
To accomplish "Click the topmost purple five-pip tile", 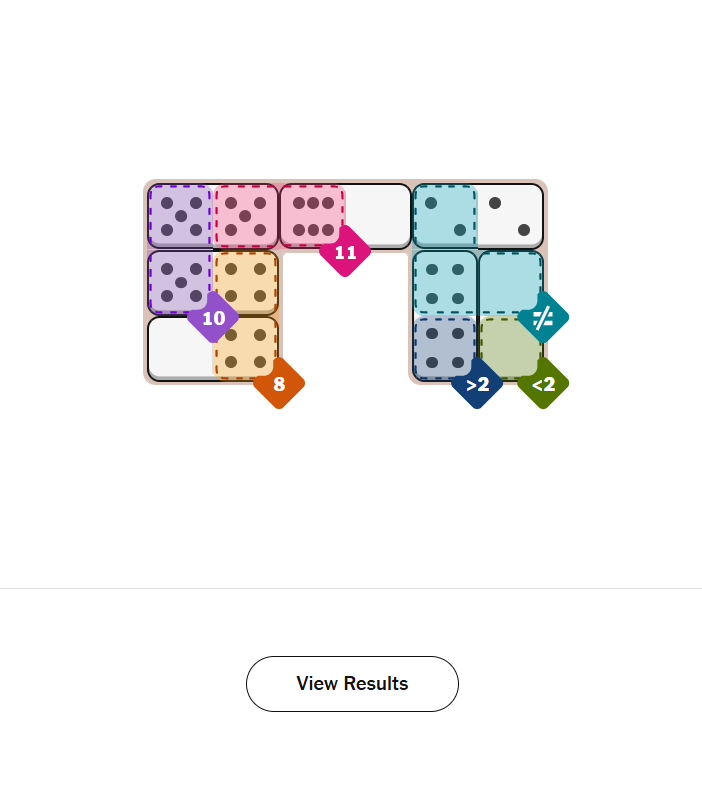I will click(x=180, y=216).
